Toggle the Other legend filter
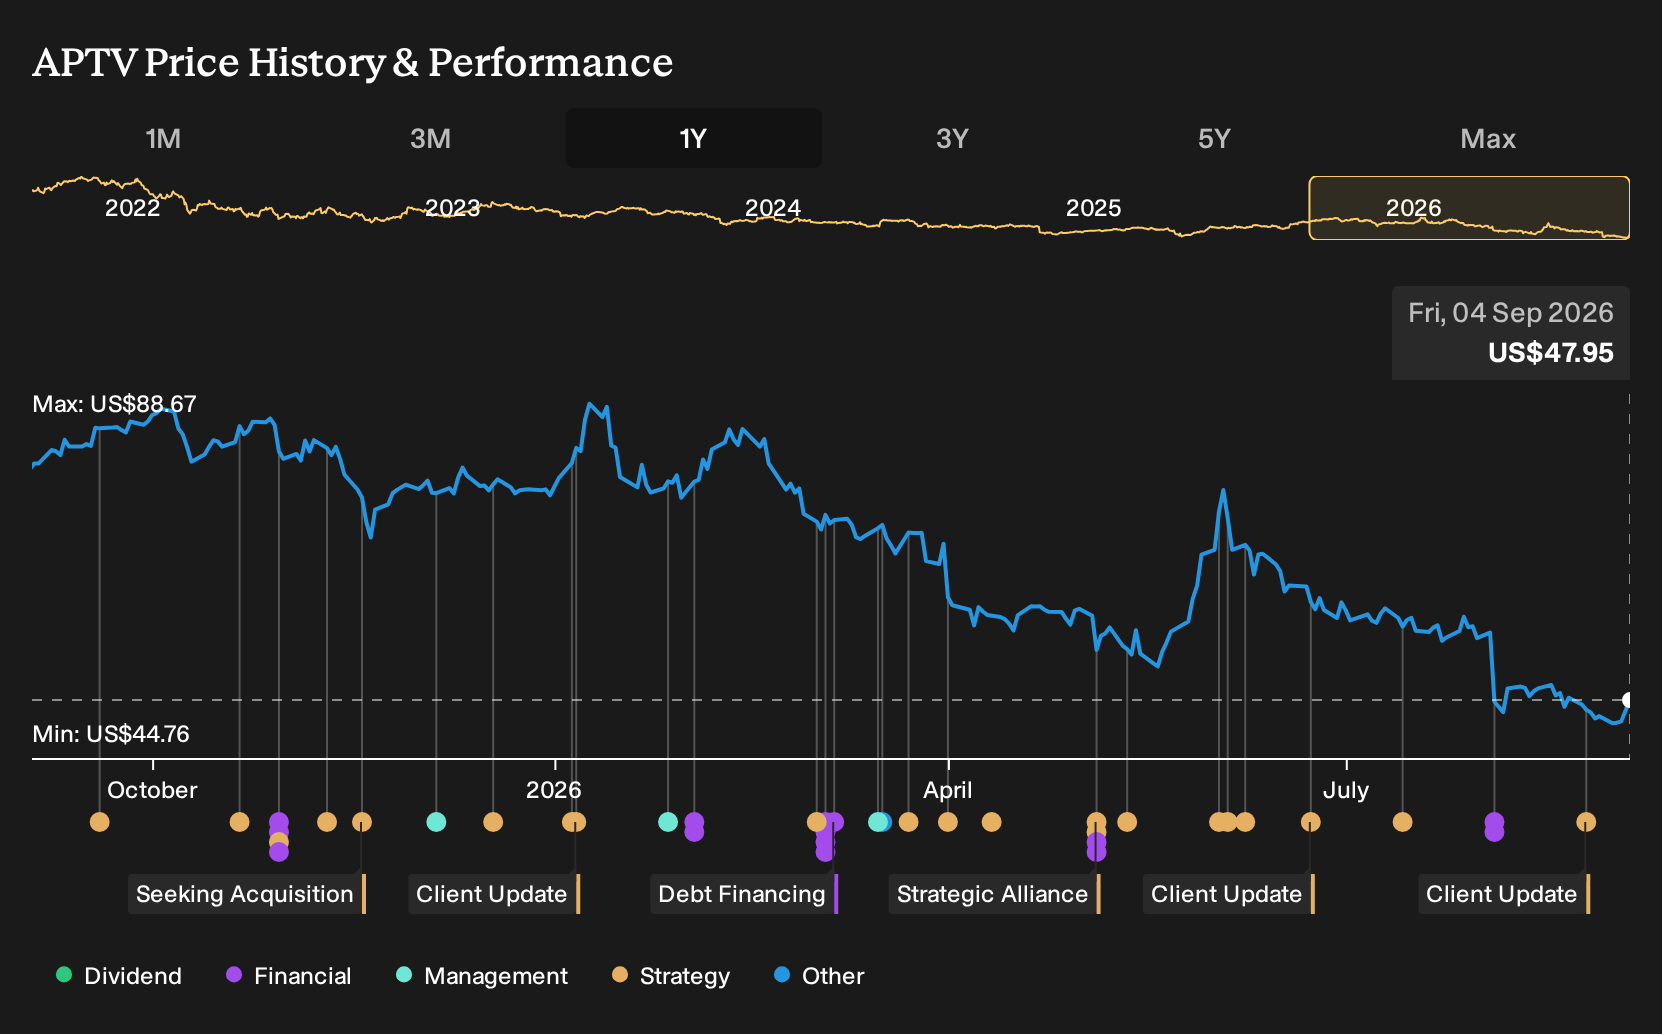The width and height of the screenshot is (1662, 1034). 819,976
